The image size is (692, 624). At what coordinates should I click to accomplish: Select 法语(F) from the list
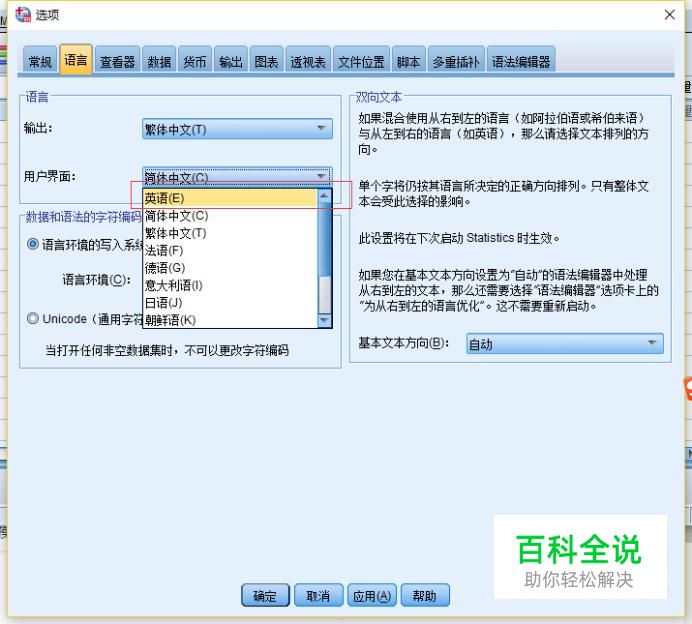coord(230,251)
